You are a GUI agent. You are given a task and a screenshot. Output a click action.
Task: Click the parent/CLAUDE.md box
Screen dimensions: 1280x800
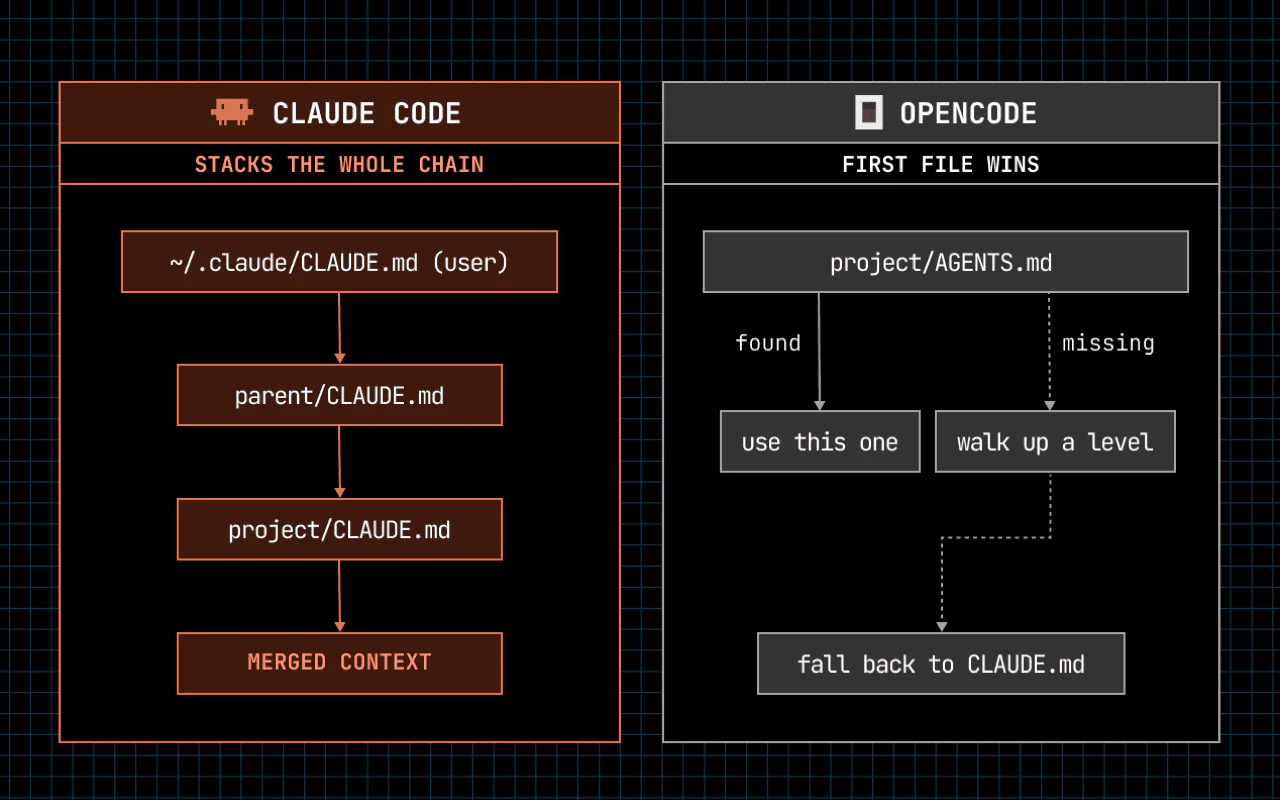(340, 395)
